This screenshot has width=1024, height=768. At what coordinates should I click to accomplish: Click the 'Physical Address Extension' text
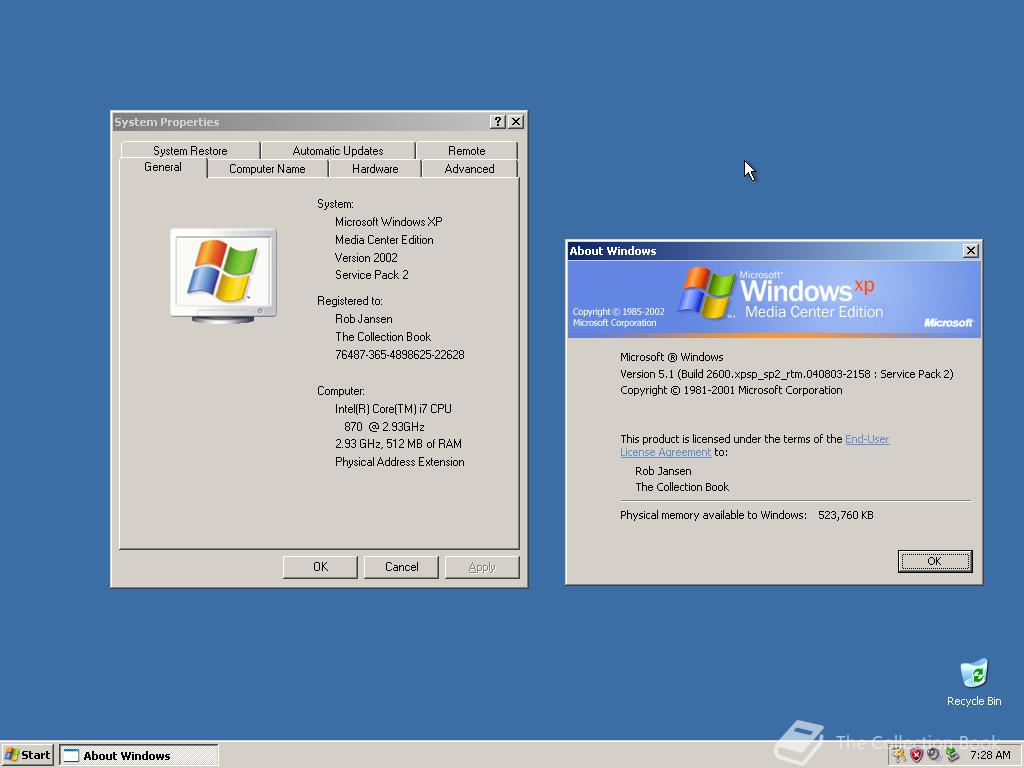400,462
